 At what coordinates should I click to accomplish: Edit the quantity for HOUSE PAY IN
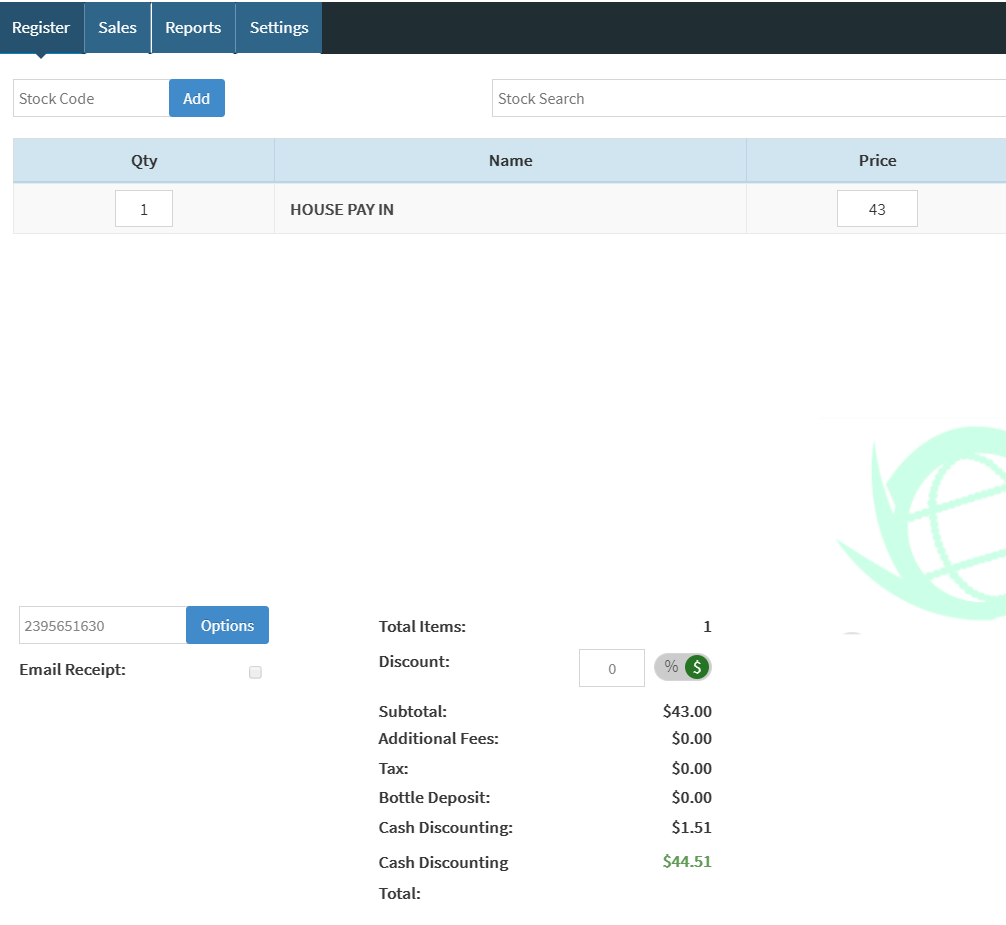click(143, 208)
